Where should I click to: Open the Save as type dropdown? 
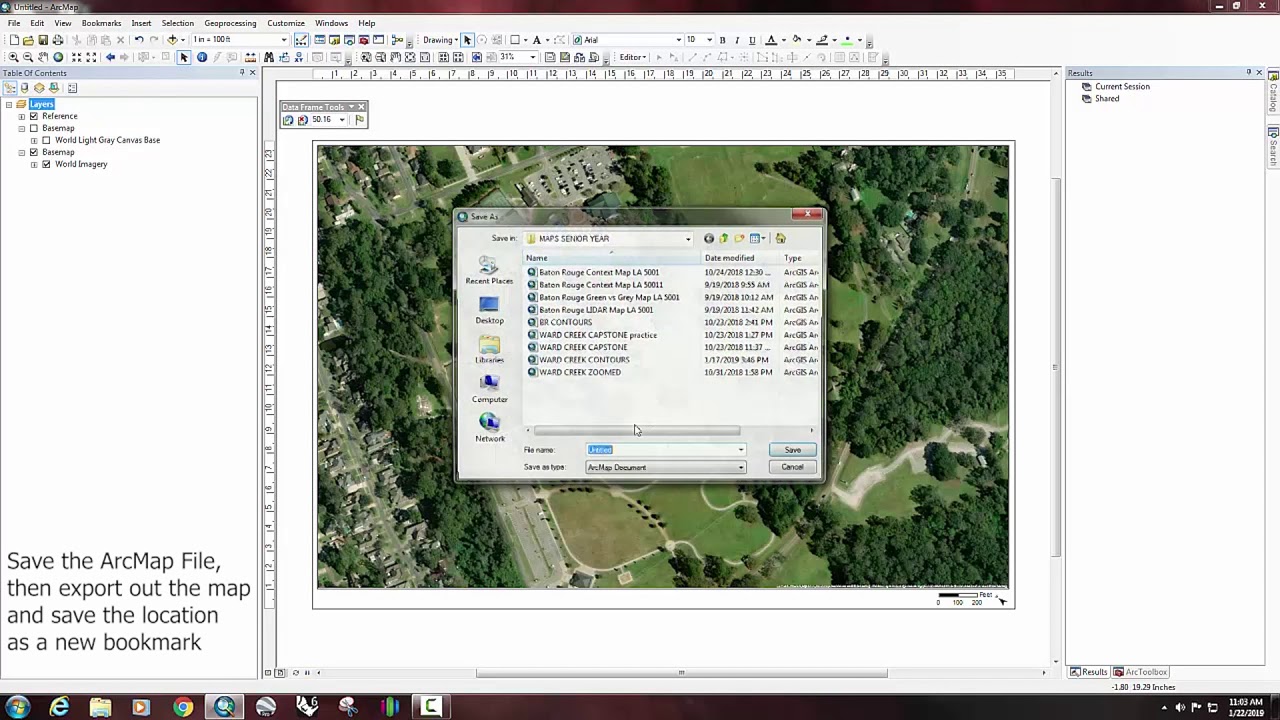[x=741, y=467]
